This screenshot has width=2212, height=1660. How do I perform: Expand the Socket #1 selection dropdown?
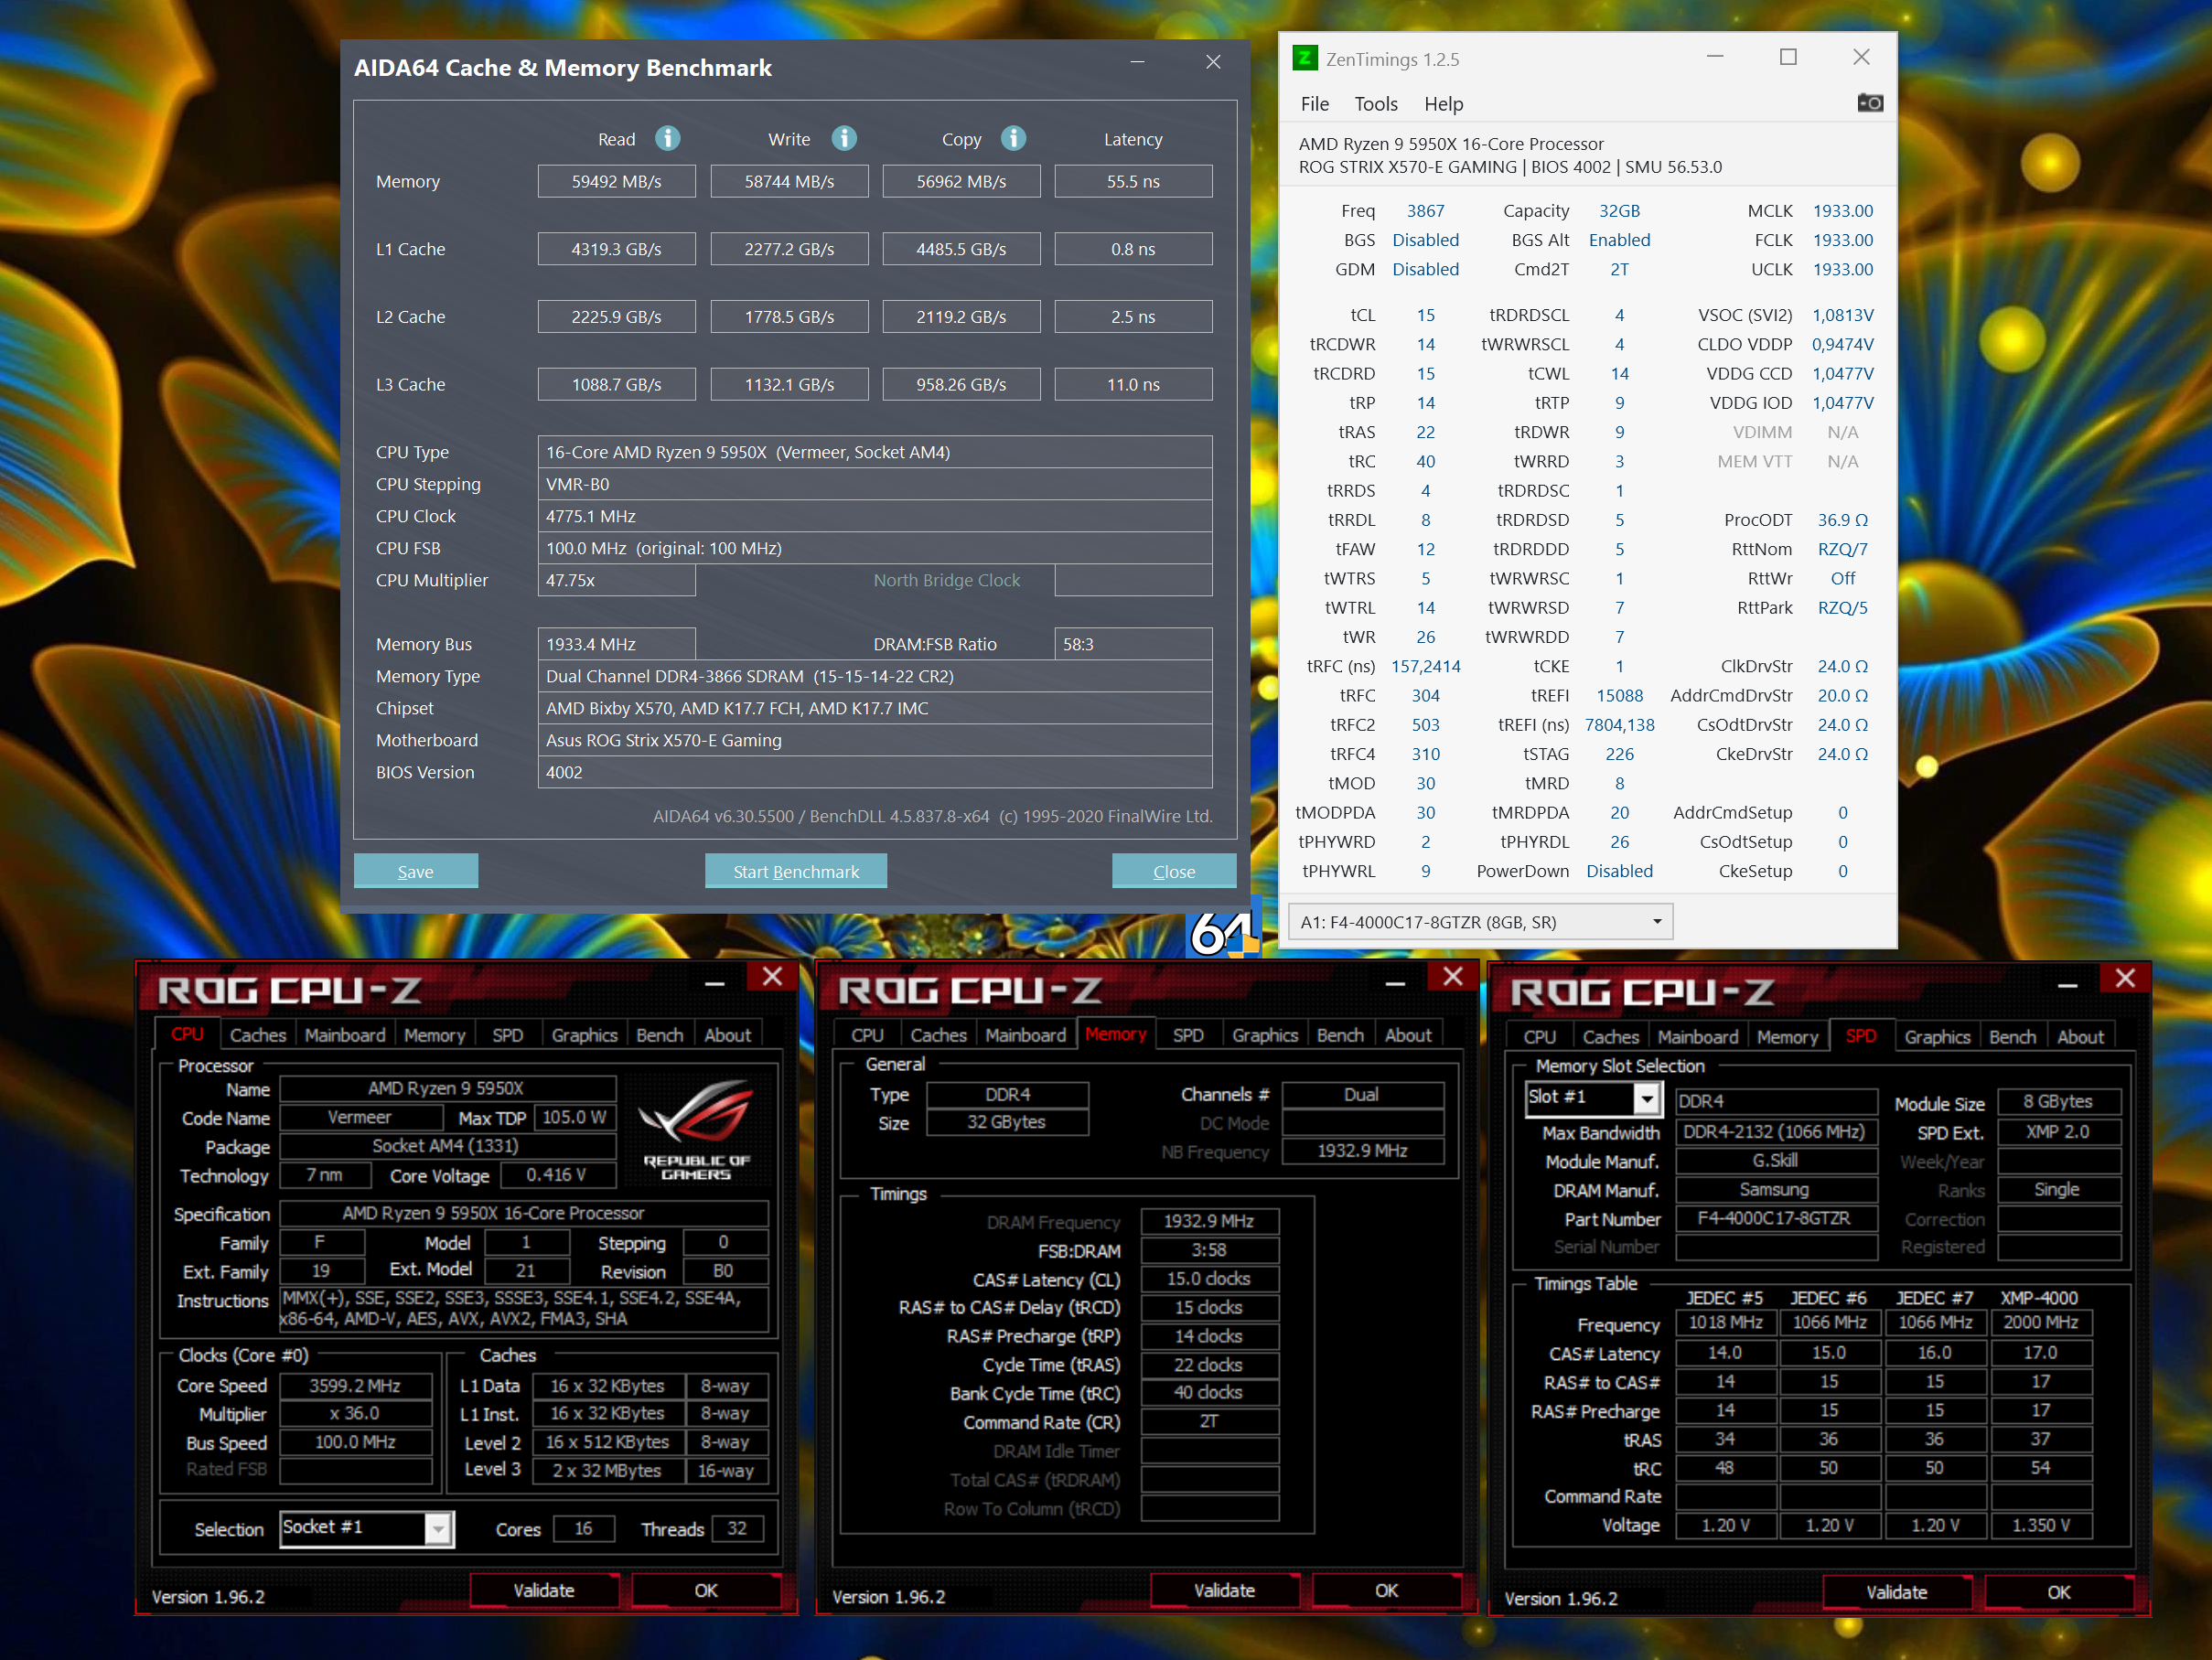point(438,1528)
